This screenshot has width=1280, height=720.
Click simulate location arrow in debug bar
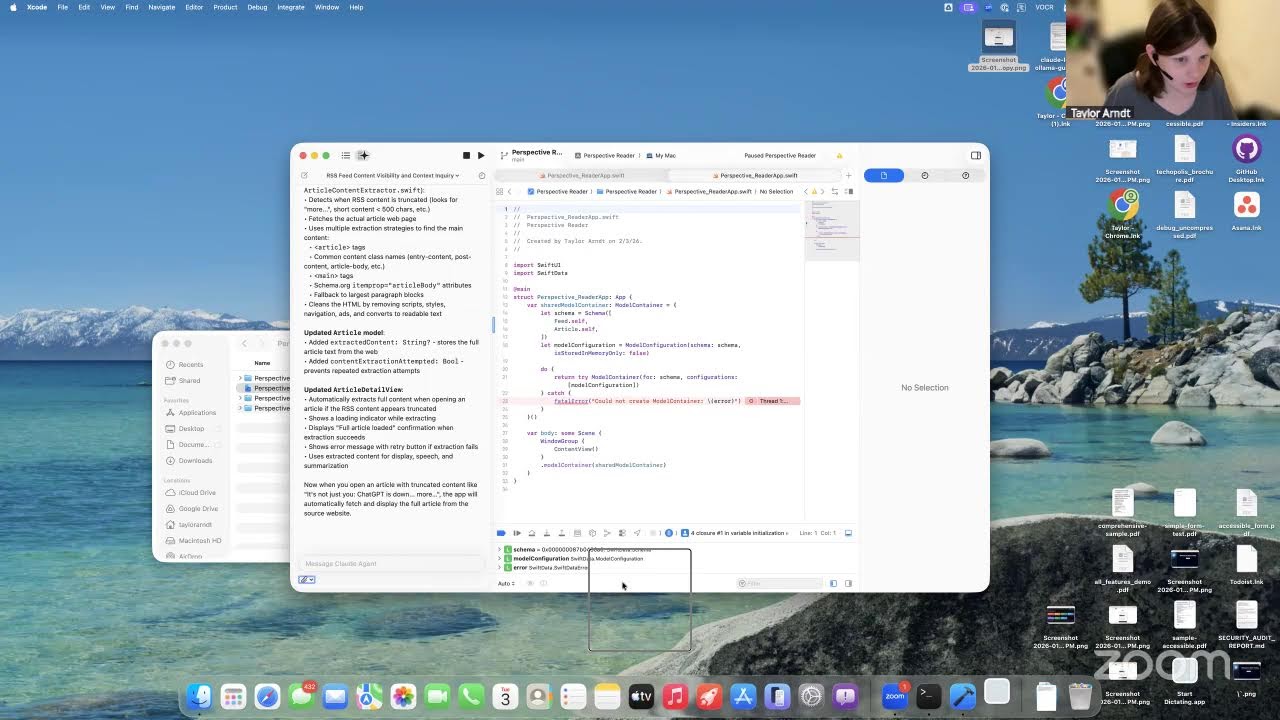pyautogui.click(x=637, y=533)
